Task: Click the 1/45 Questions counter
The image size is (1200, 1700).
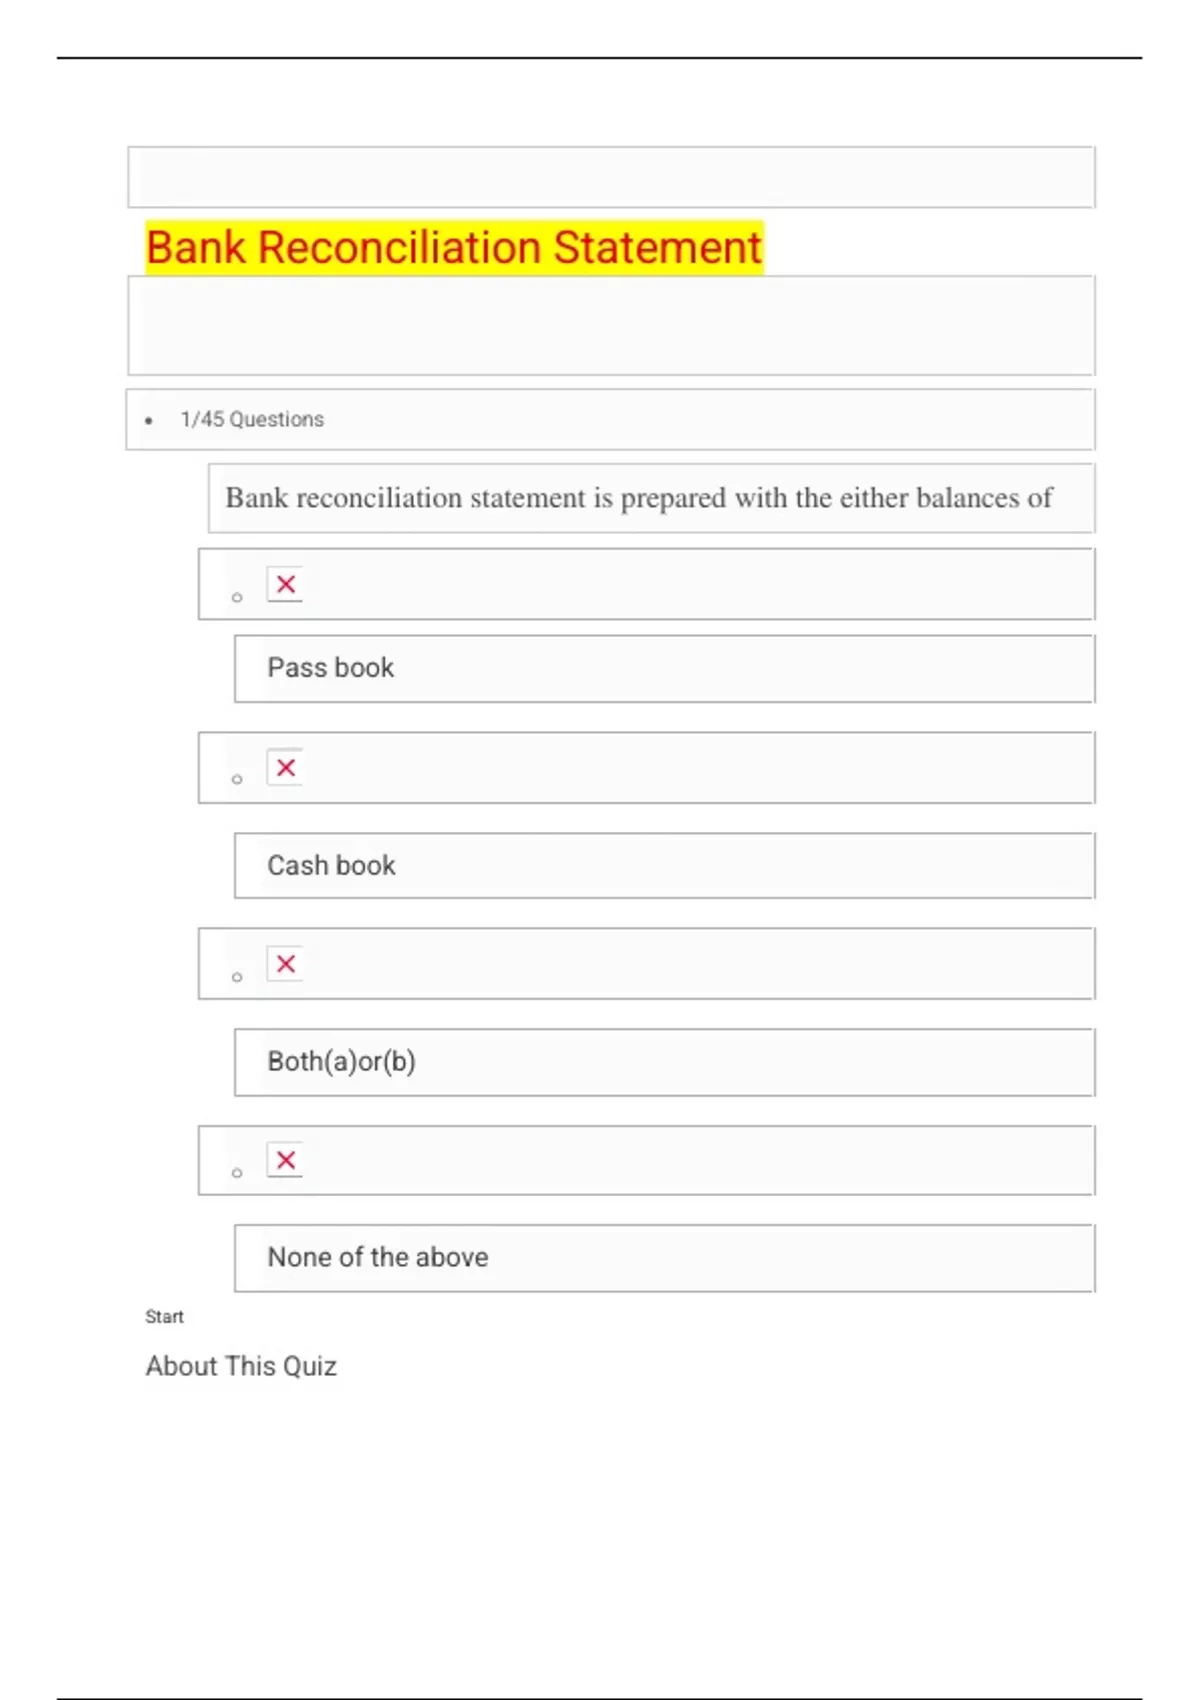Action: [252, 420]
